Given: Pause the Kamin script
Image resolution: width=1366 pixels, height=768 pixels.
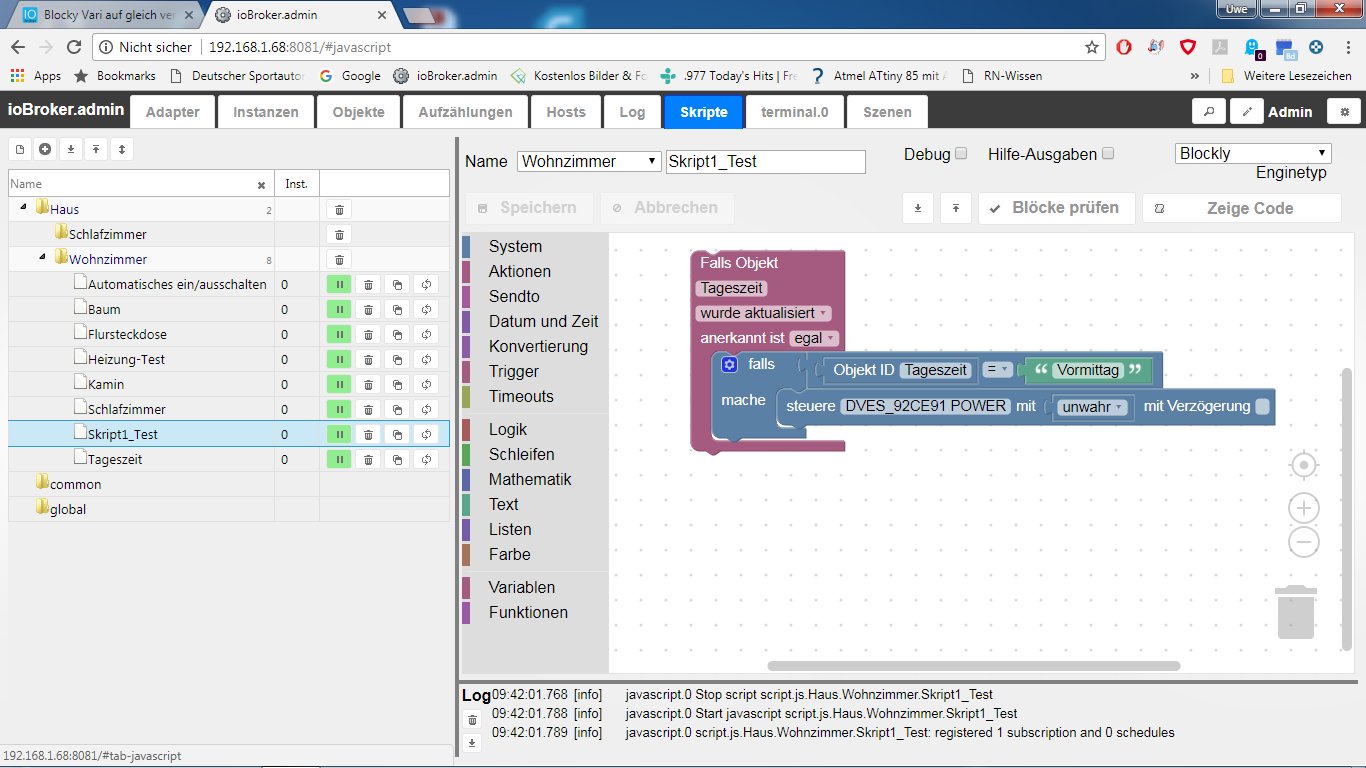Looking at the screenshot, I should (x=339, y=385).
